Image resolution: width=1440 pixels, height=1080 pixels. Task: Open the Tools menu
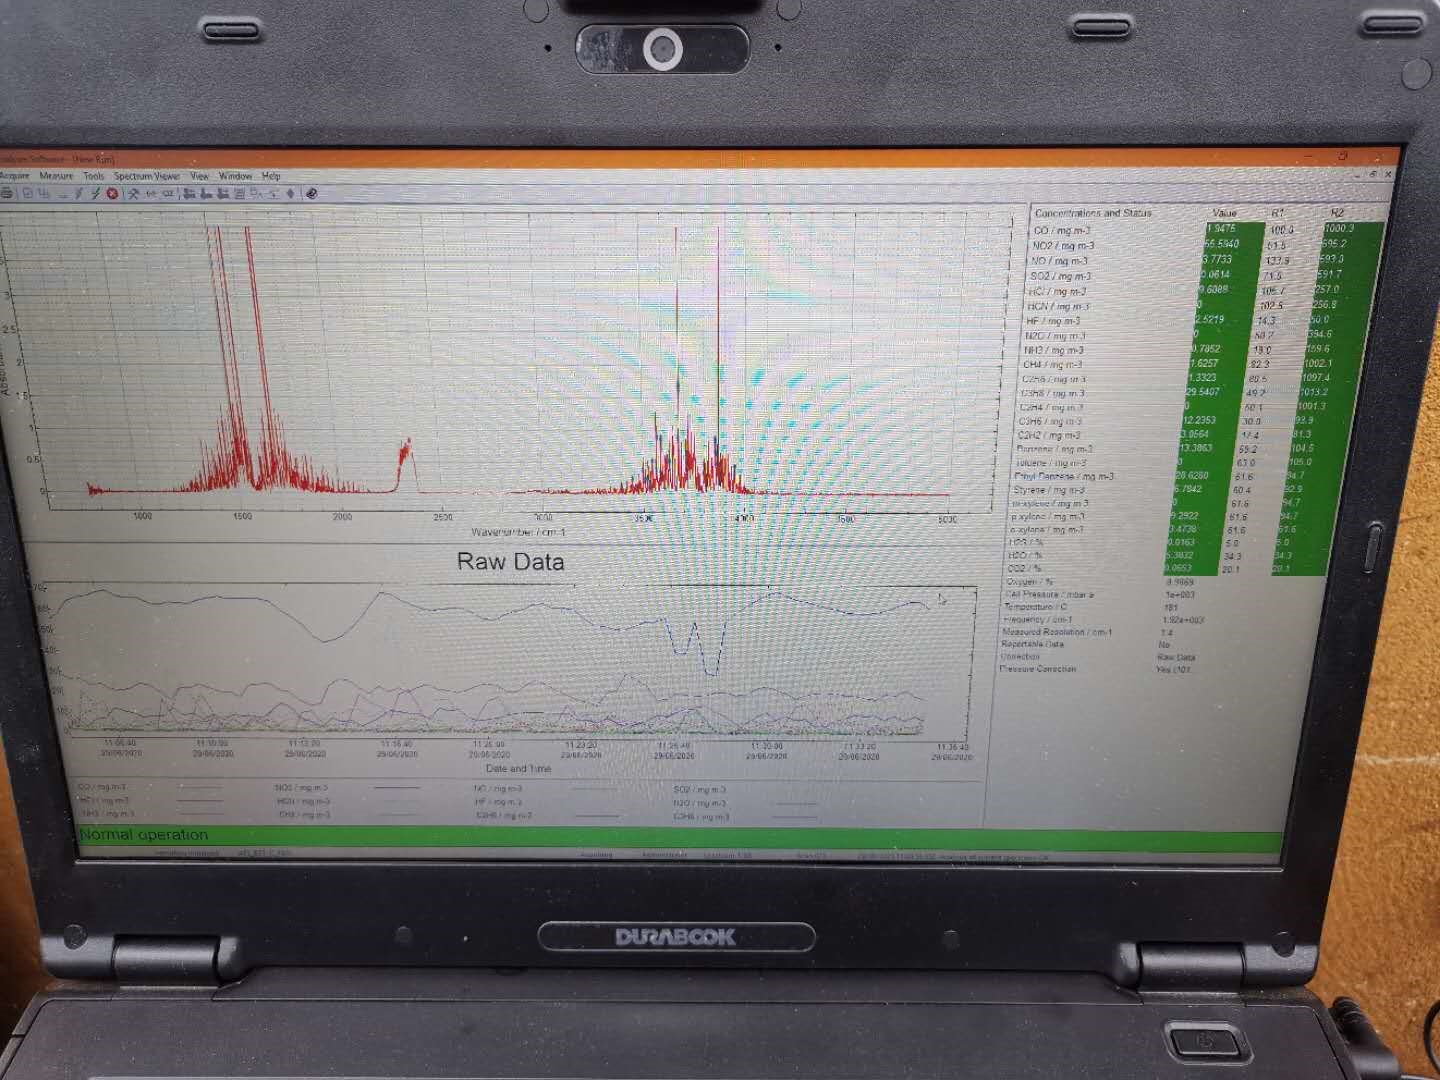[x=93, y=176]
